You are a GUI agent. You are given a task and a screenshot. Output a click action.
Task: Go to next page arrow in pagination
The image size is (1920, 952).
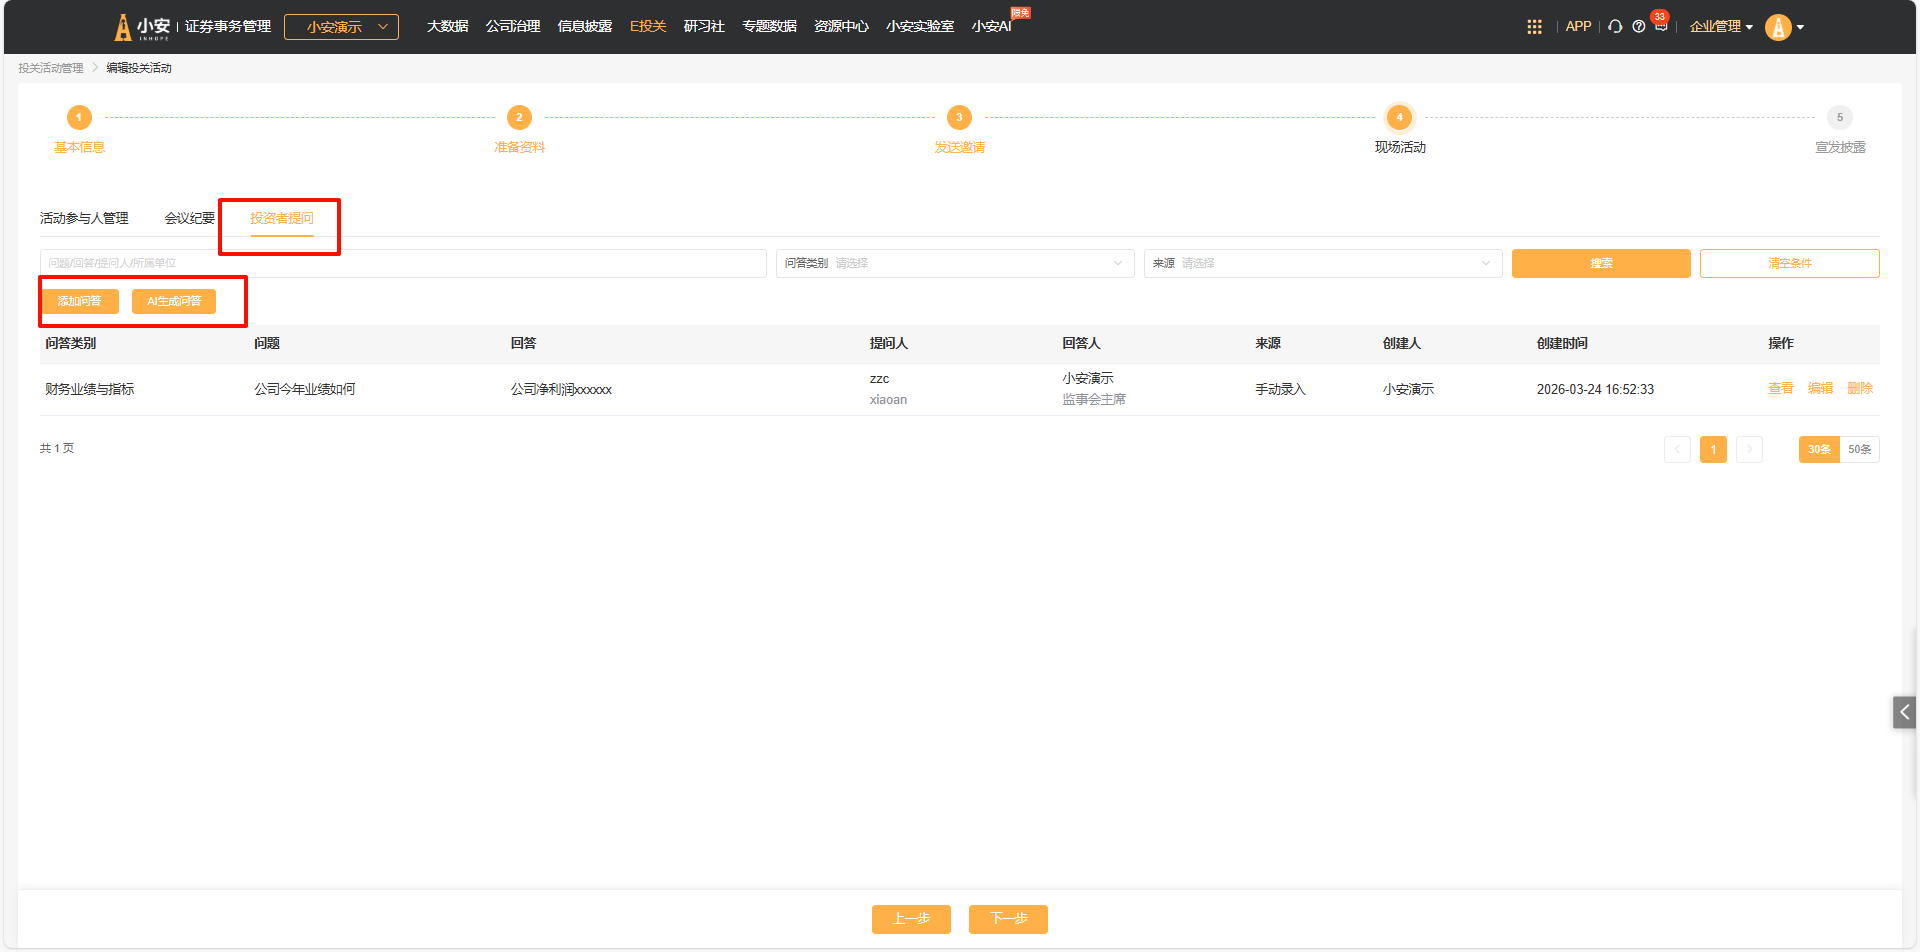1749,449
